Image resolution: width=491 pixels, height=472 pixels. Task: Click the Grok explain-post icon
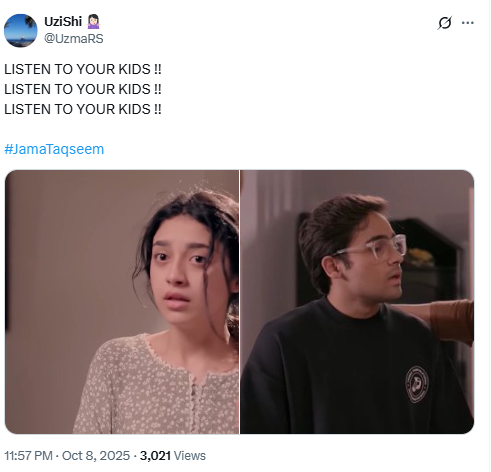pos(444,23)
